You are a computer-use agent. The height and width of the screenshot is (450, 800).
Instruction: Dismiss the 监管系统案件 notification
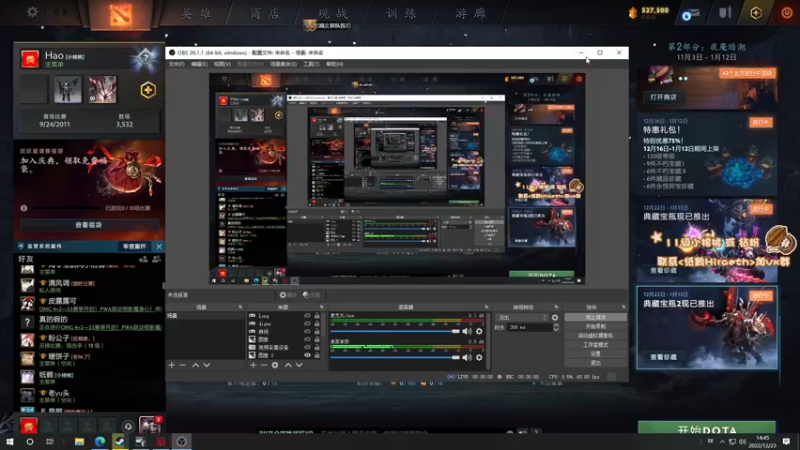(159, 246)
